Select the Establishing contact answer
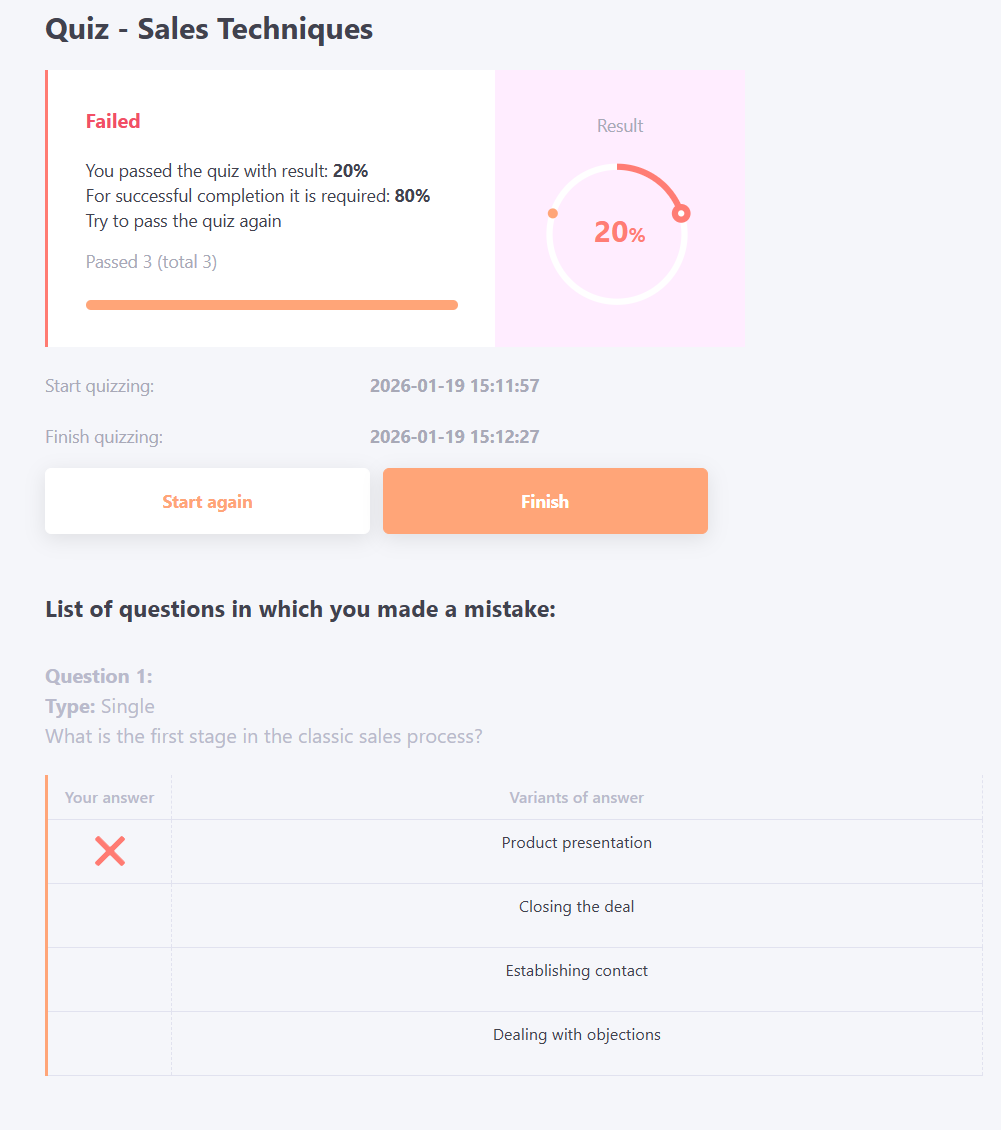The height and width of the screenshot is (1130, 1001). [x=576, y=971]
